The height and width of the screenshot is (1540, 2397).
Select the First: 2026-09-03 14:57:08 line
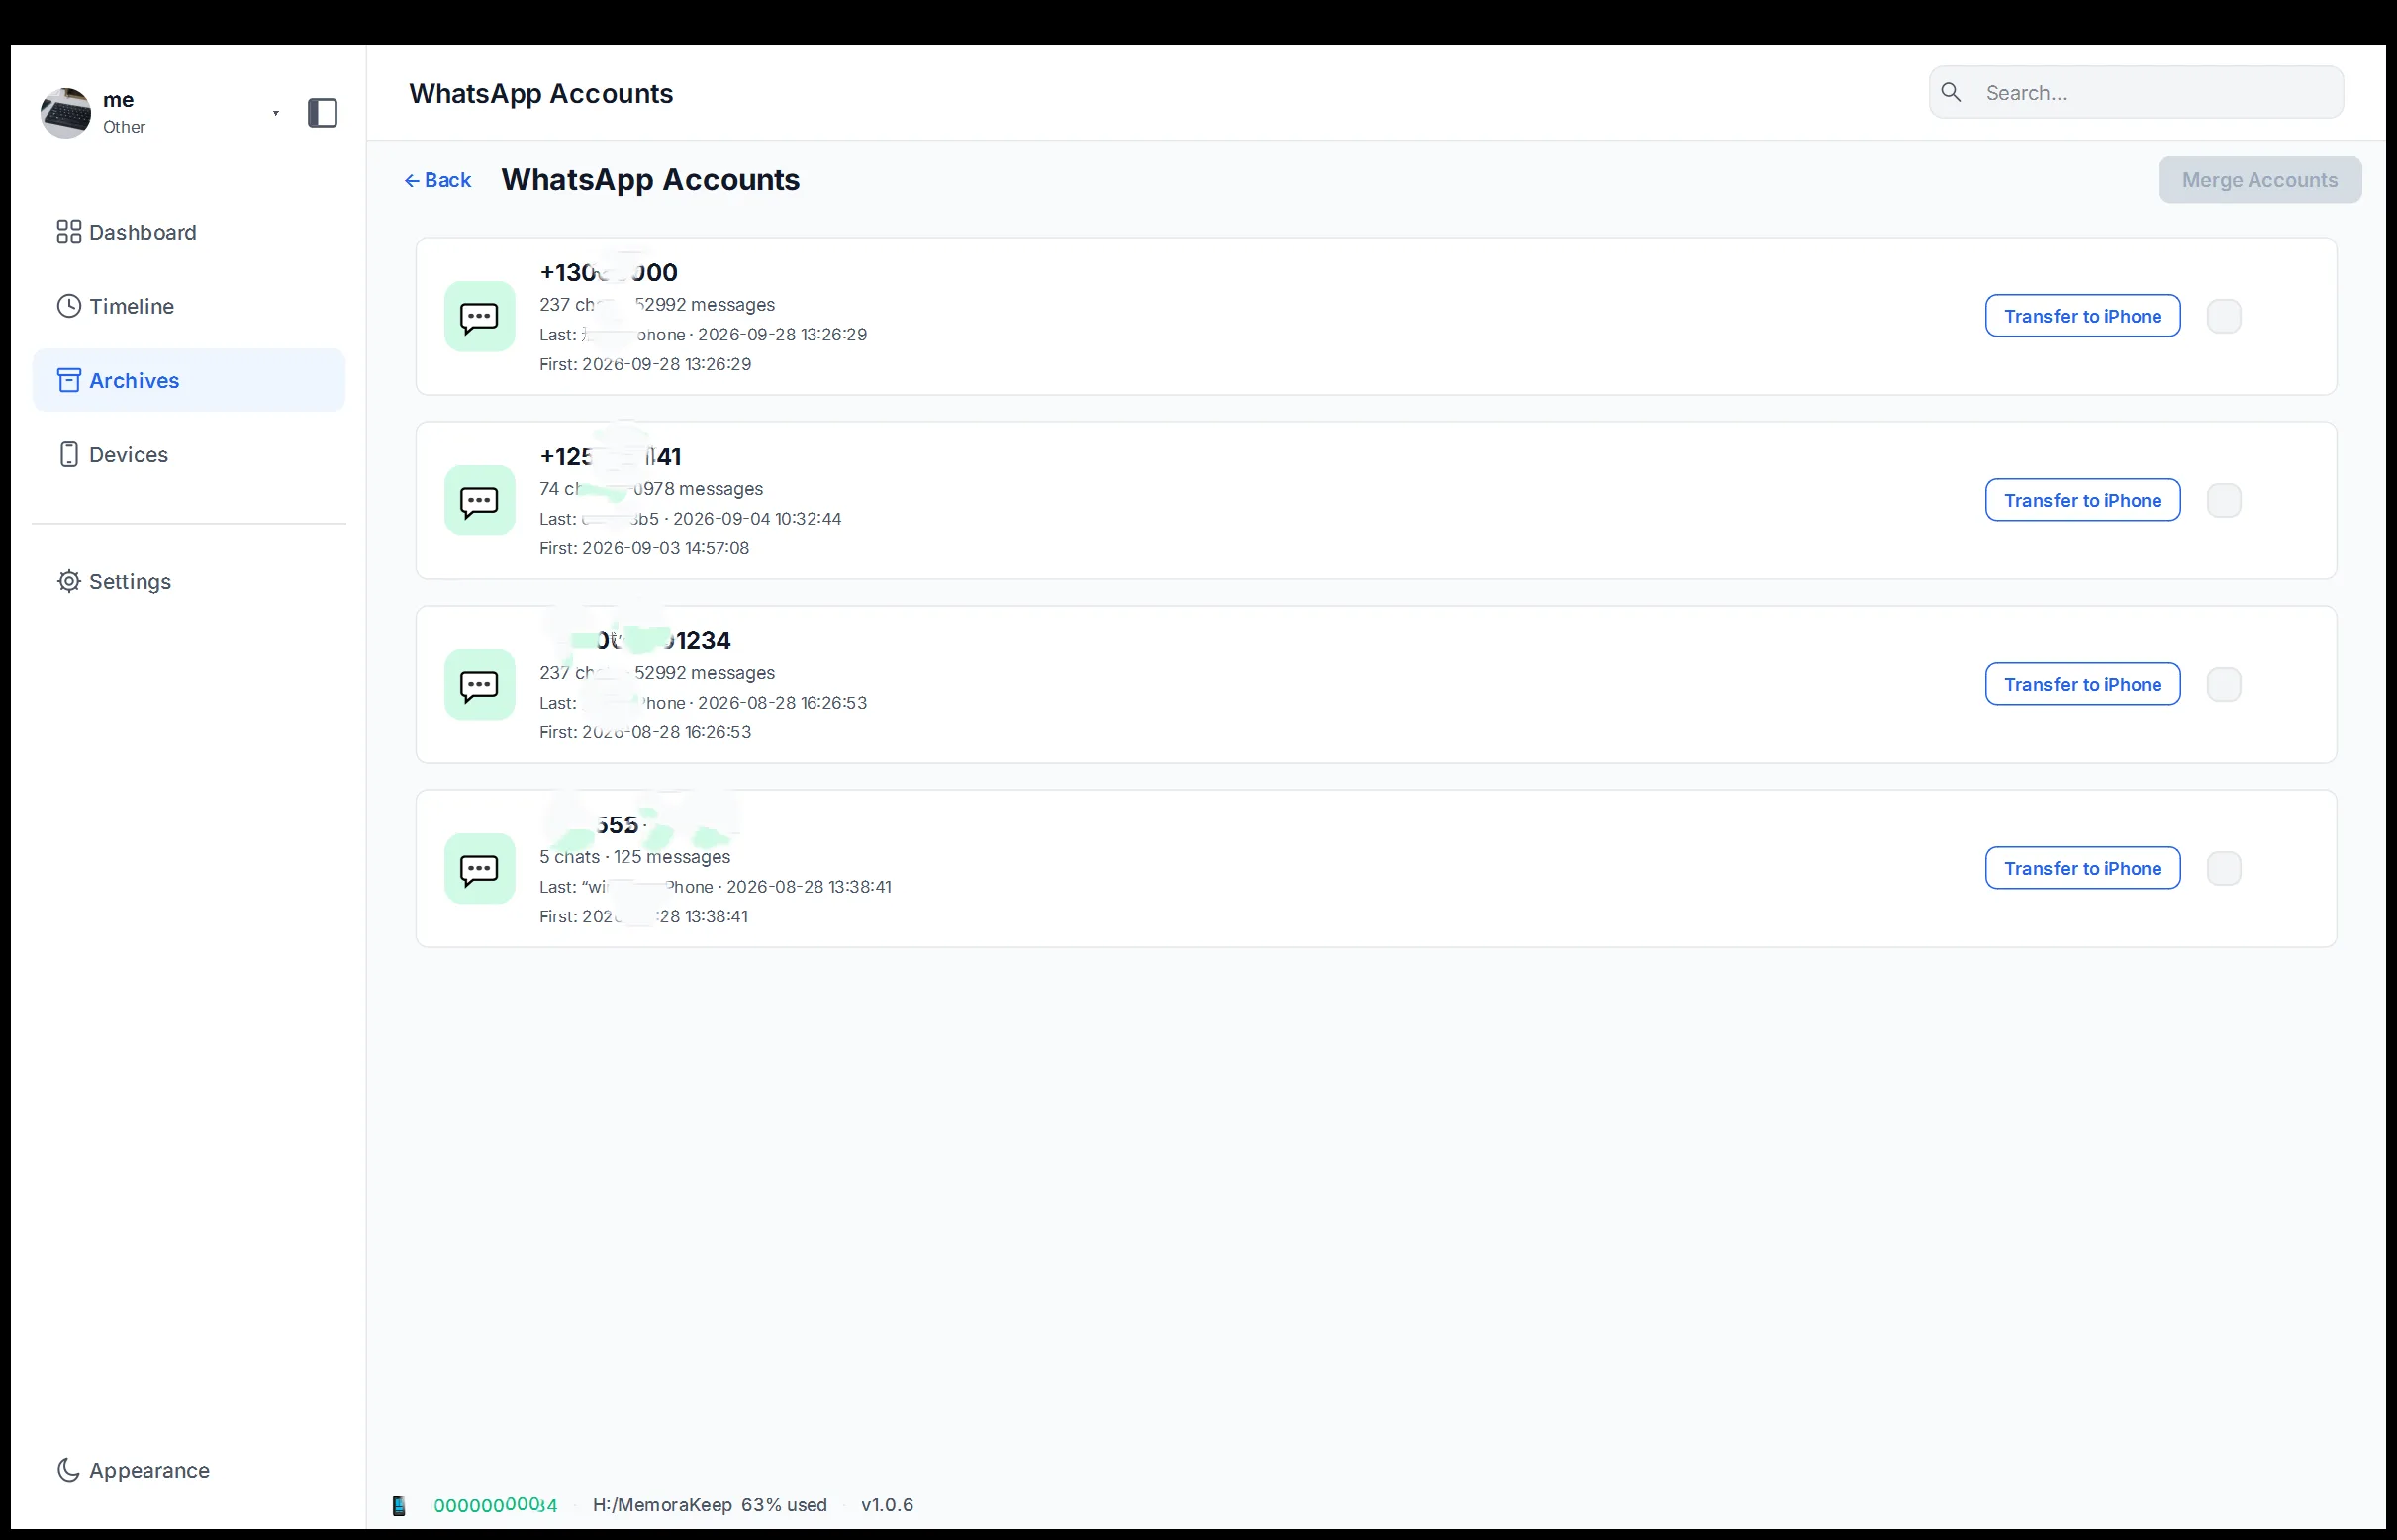(644, 548)
